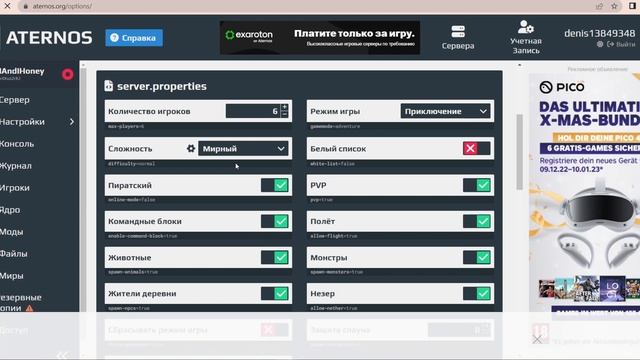Click the gear icon next to Сложность
The width and height of the screenshot is (640, 360).
[191, 149]
